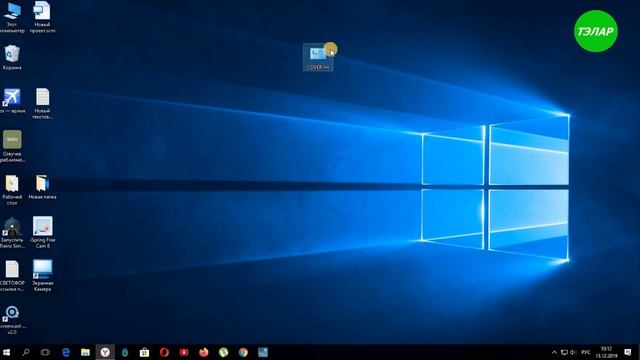Select the Корзина recycle bin icon
This screenshot has height=360, width=640.
coord(12,57)
